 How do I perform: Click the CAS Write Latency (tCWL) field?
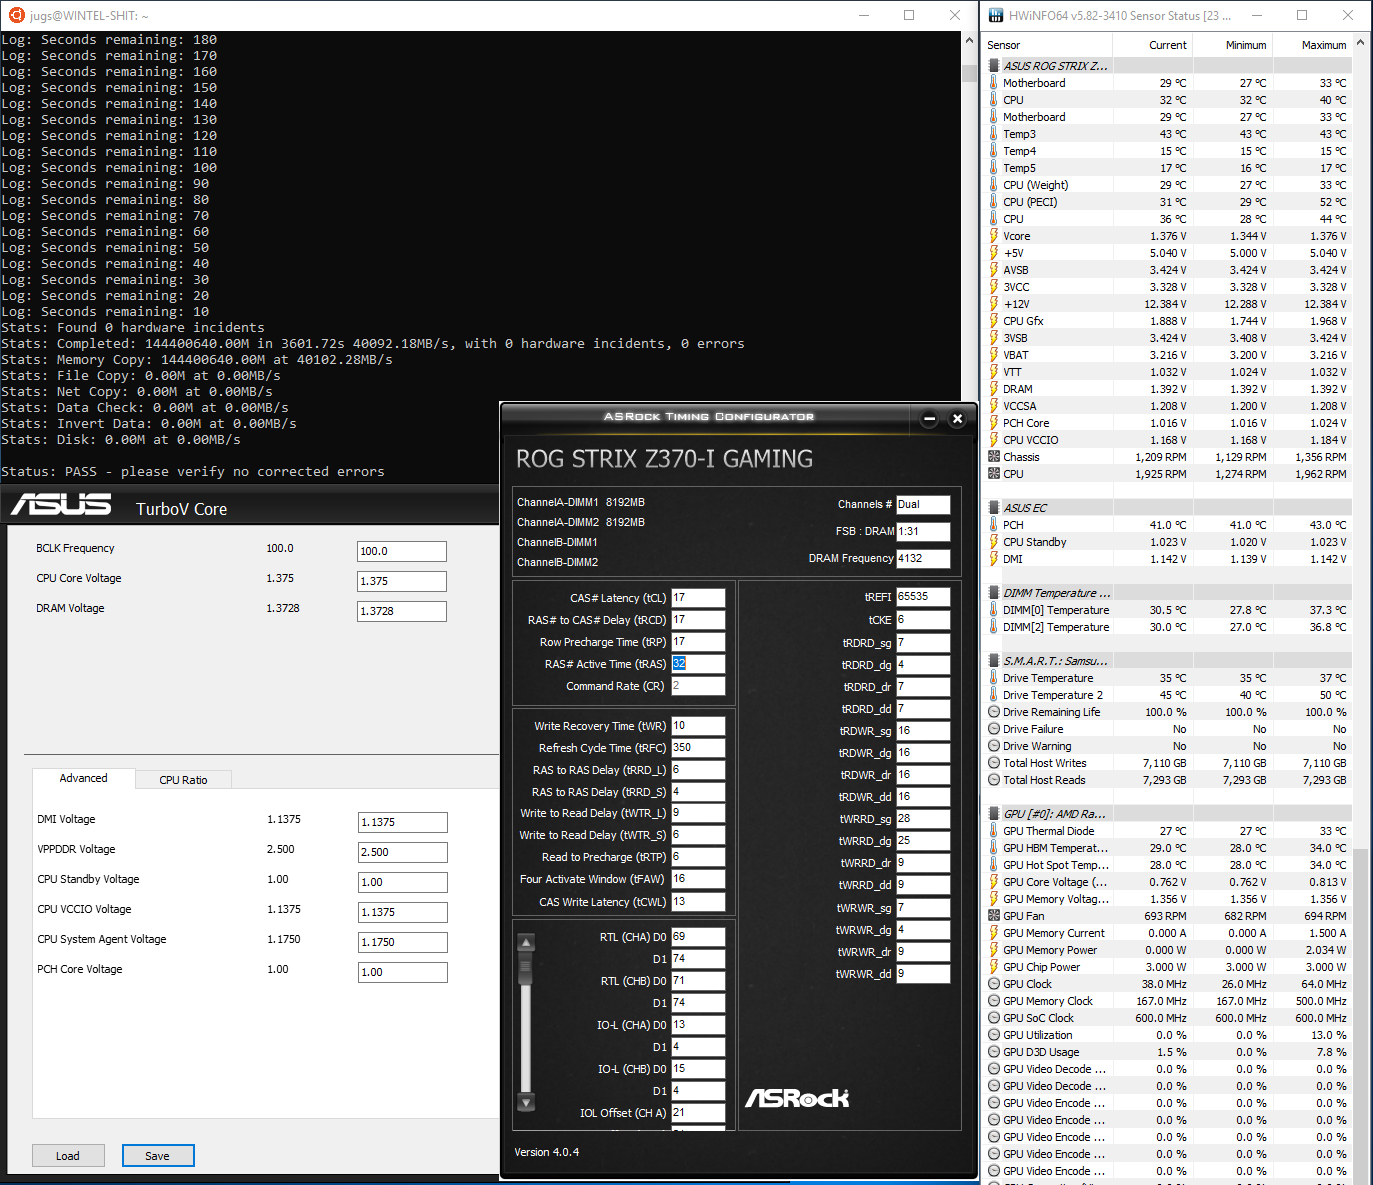pos(698,902)
